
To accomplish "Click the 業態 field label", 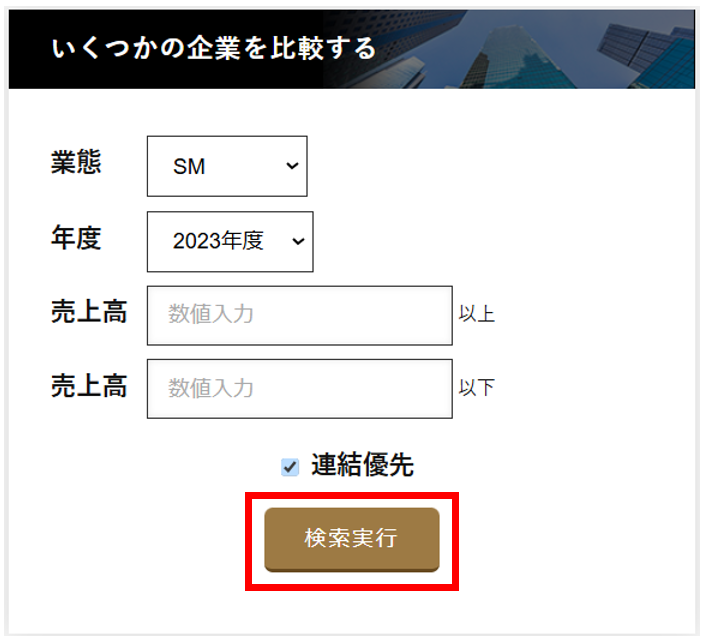I will [76, 162].
